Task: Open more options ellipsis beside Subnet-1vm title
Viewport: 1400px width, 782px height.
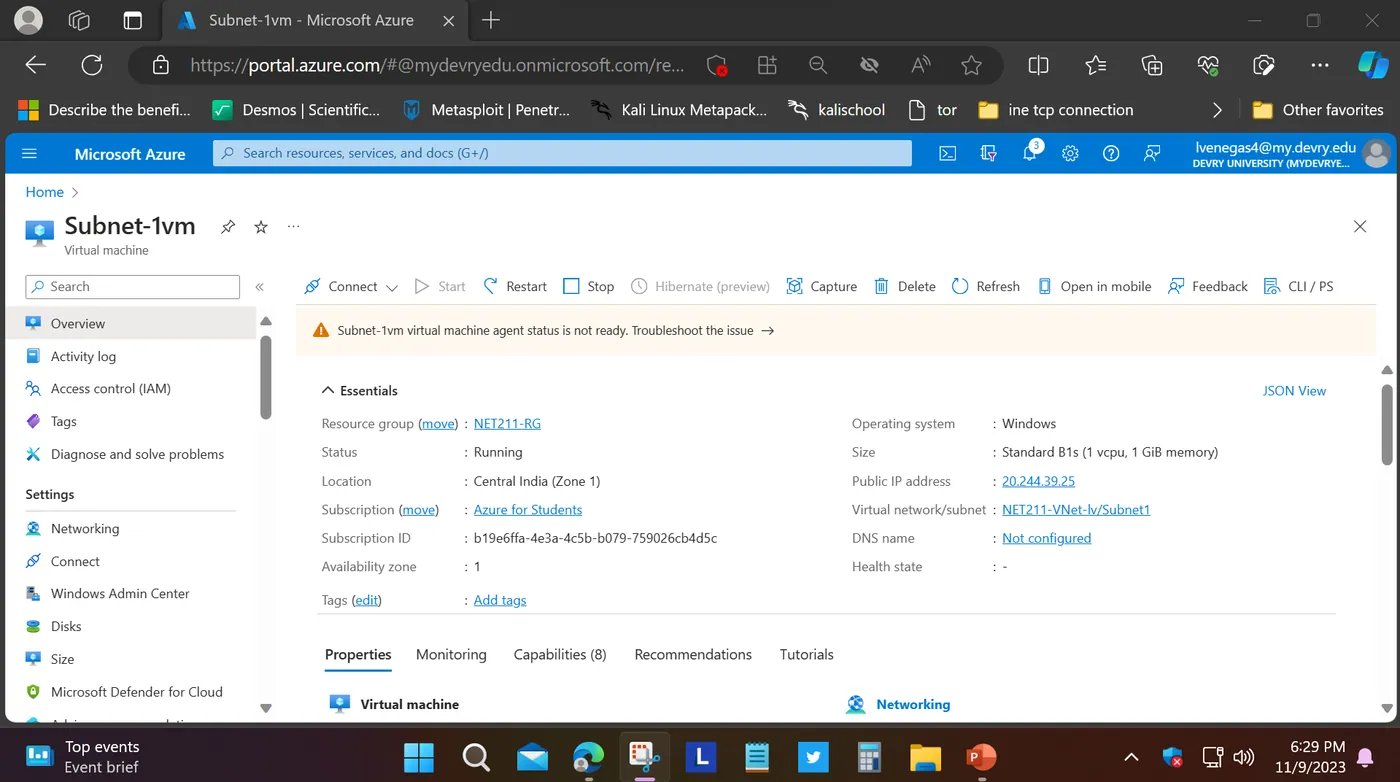Action: tap(293, 226)
